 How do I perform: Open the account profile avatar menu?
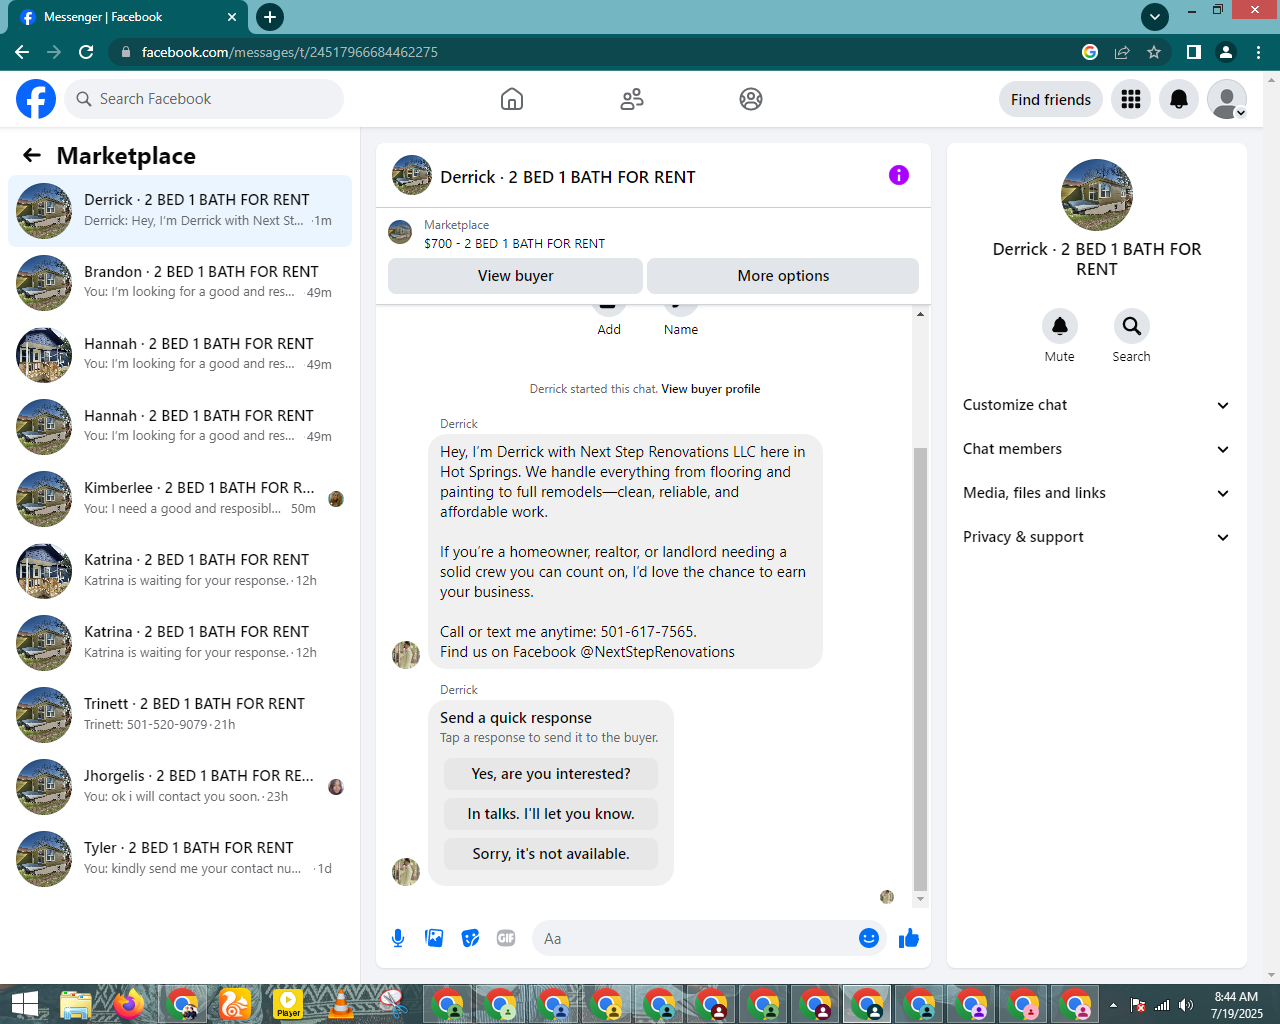coord(1227,99)
